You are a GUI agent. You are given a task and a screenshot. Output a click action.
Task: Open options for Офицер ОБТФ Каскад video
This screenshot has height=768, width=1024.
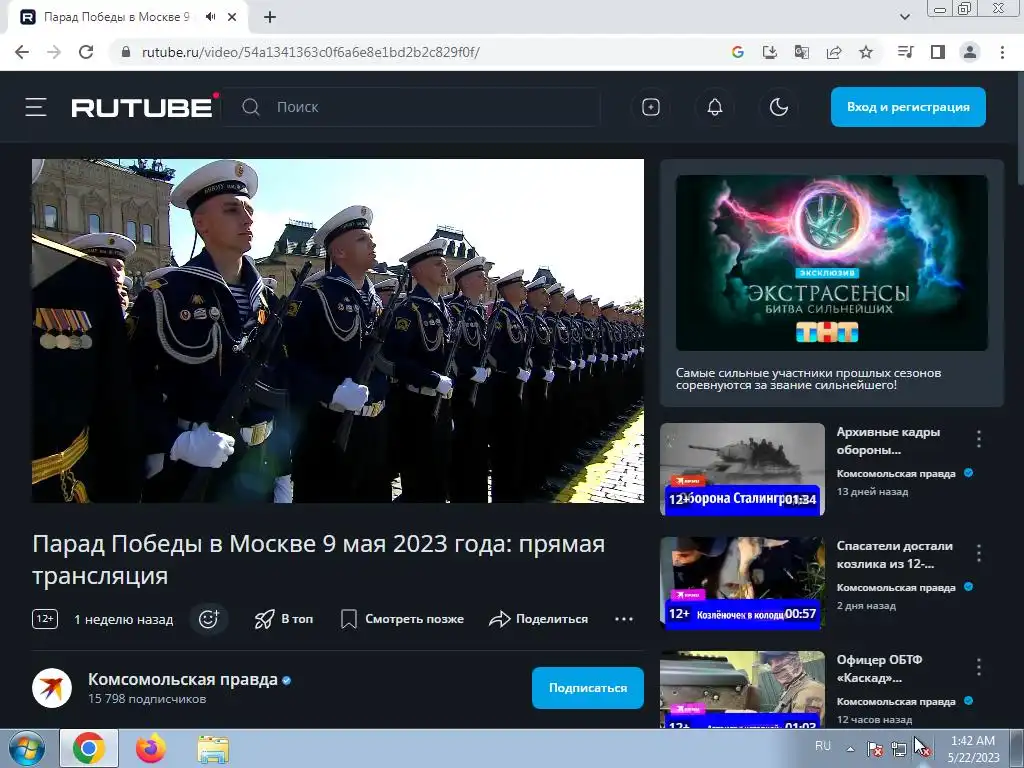(x=978, y=667)
